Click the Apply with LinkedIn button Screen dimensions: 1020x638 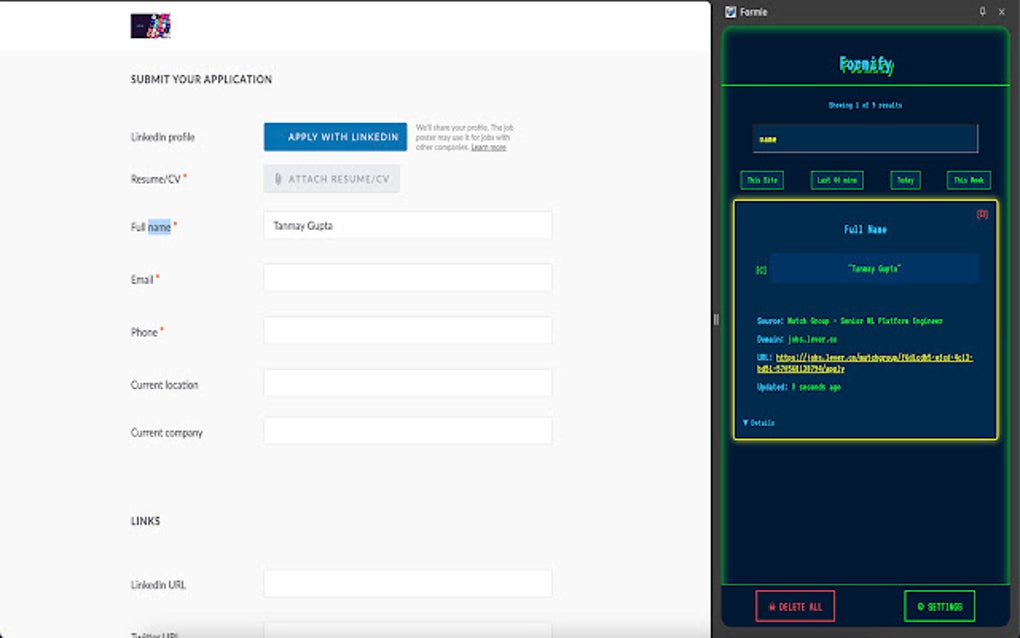[335, 137]
